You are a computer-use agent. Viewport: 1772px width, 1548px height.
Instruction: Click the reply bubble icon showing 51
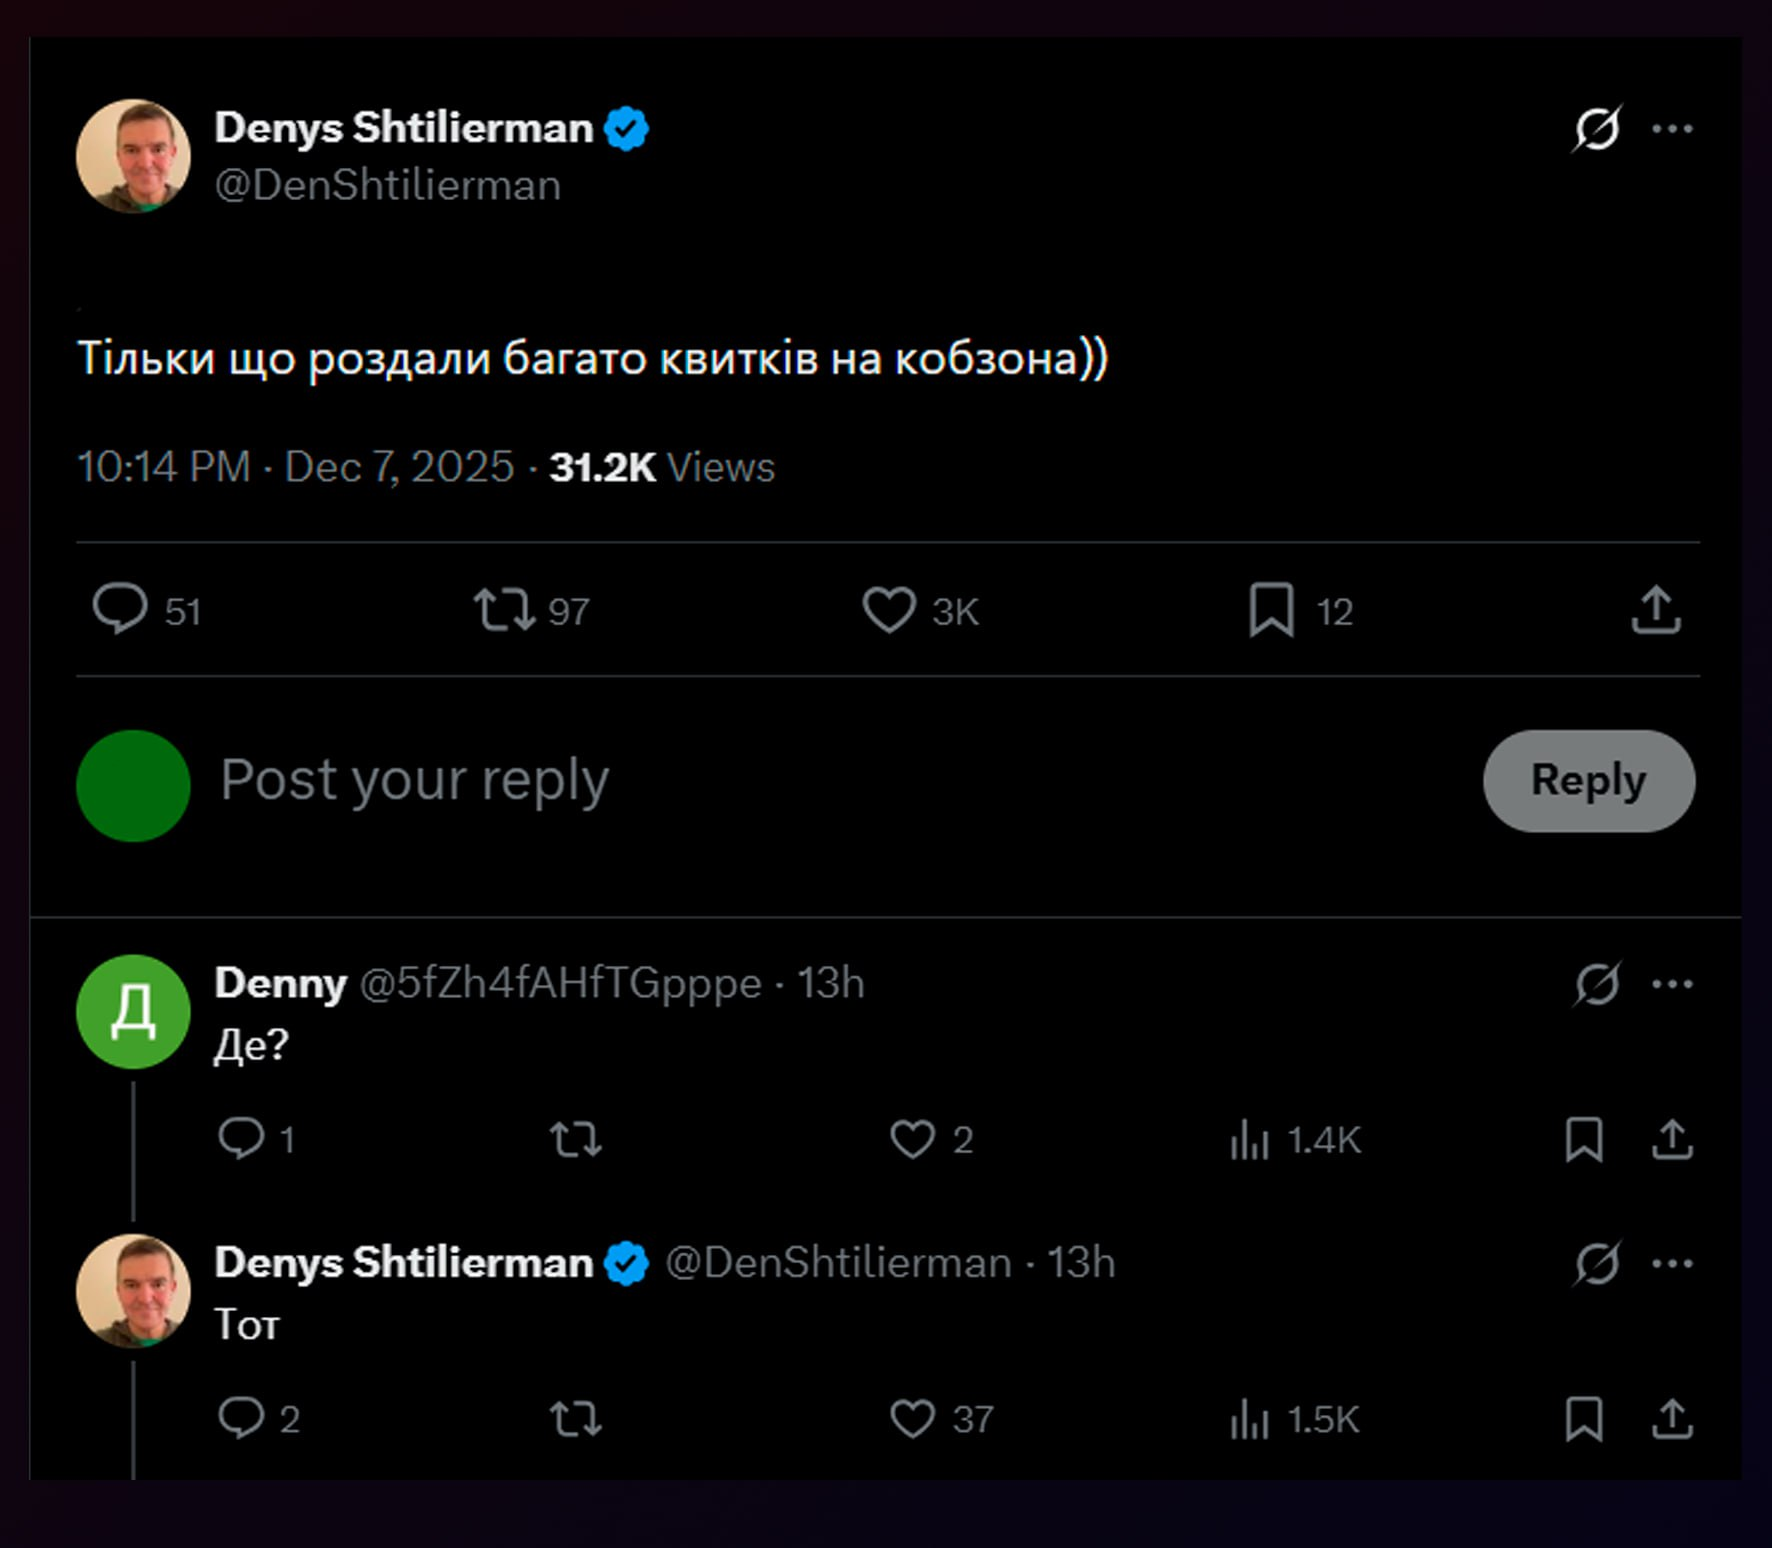click(121, 609)
